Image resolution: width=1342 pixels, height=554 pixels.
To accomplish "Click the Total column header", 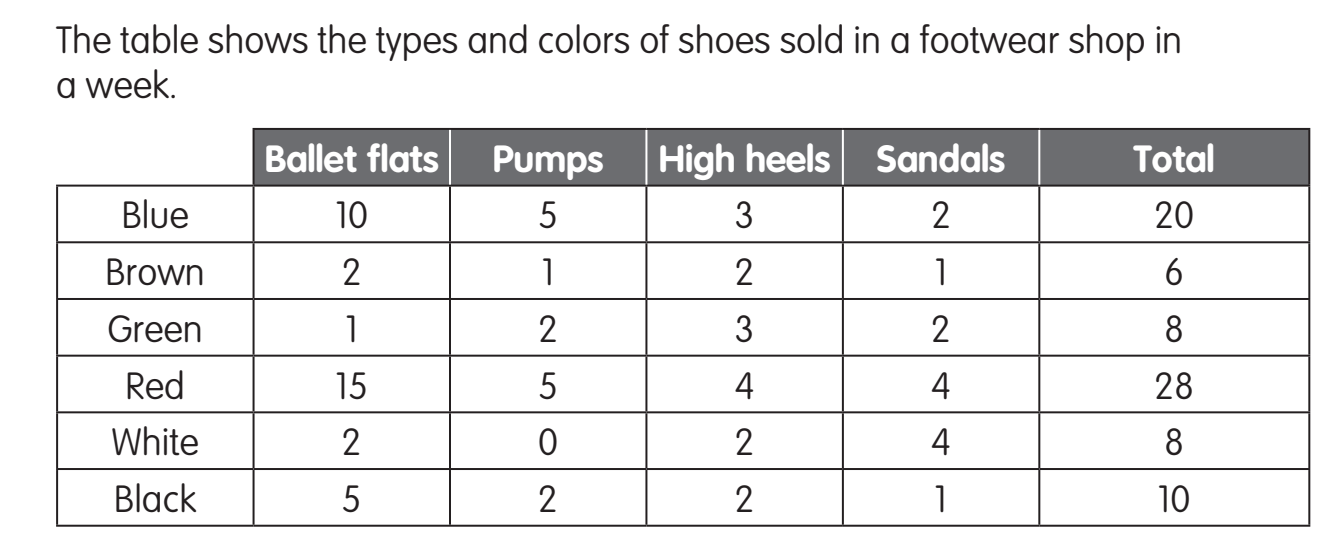I will 1174,159.
